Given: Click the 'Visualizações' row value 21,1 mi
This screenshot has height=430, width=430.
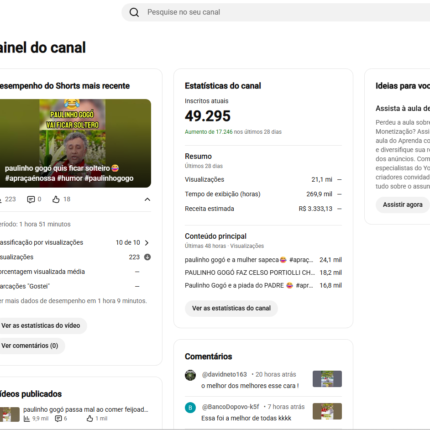Looking at the screenshot, I should [322, 179].
